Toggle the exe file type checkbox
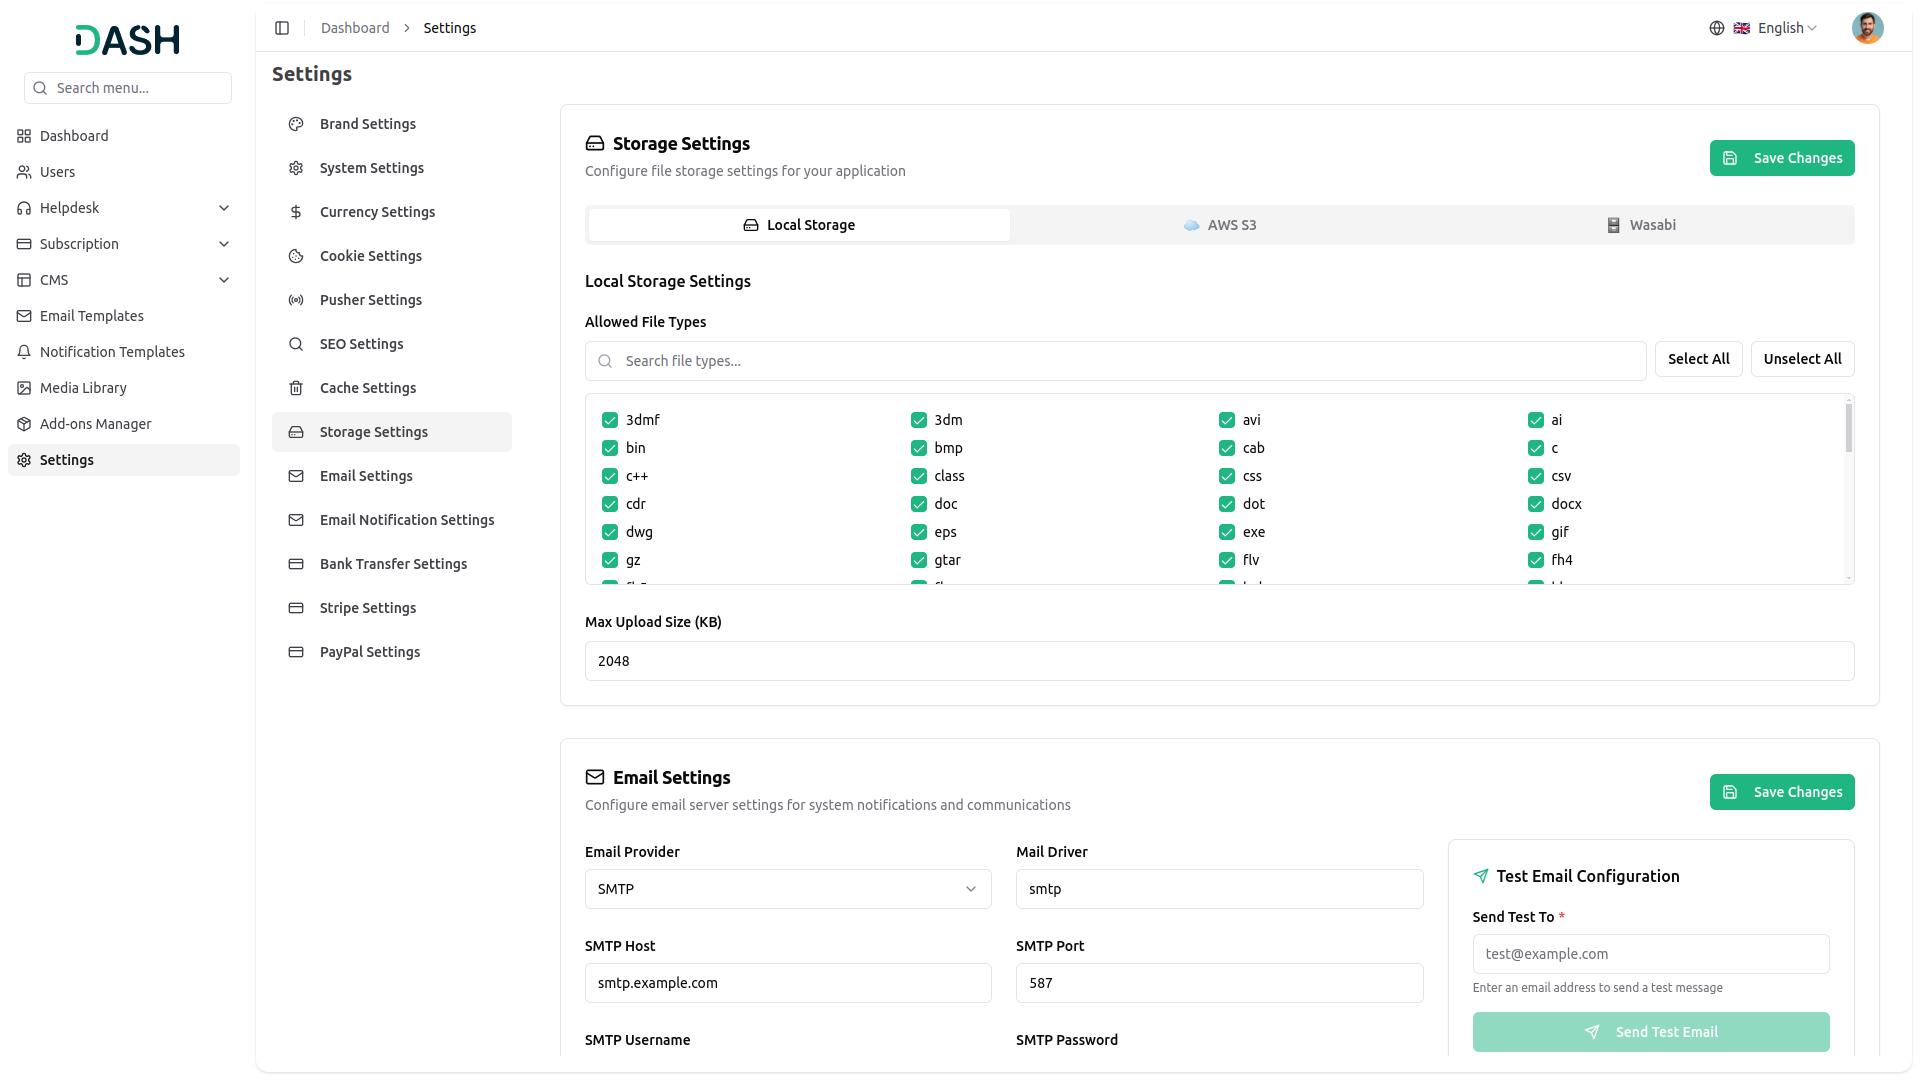 tap(1227, 532)
